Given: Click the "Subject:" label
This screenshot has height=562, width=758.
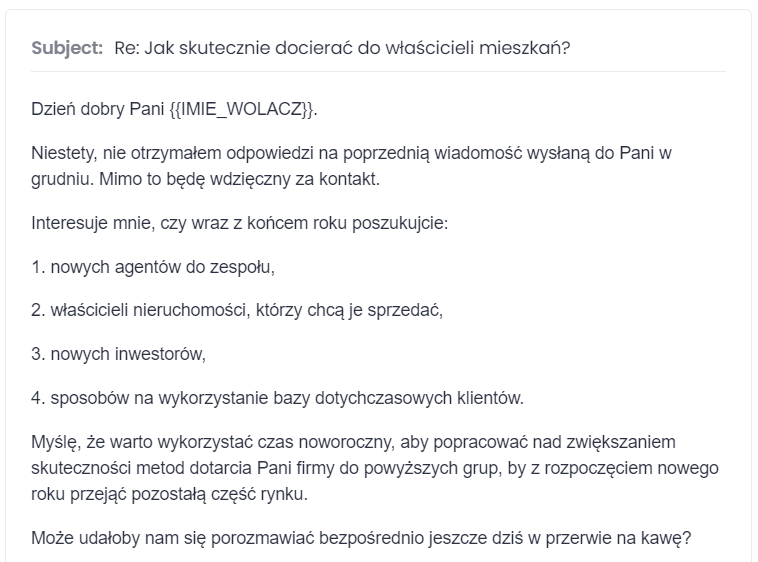Looking at the screenshot, I should [x=67, y=48].
